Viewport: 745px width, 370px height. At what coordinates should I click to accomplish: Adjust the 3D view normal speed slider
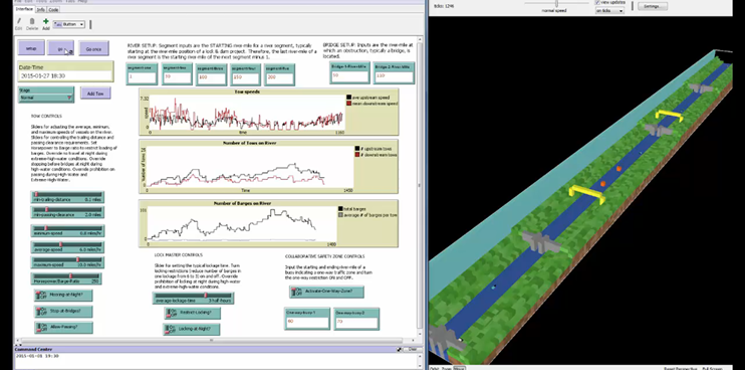click(556, 4)
